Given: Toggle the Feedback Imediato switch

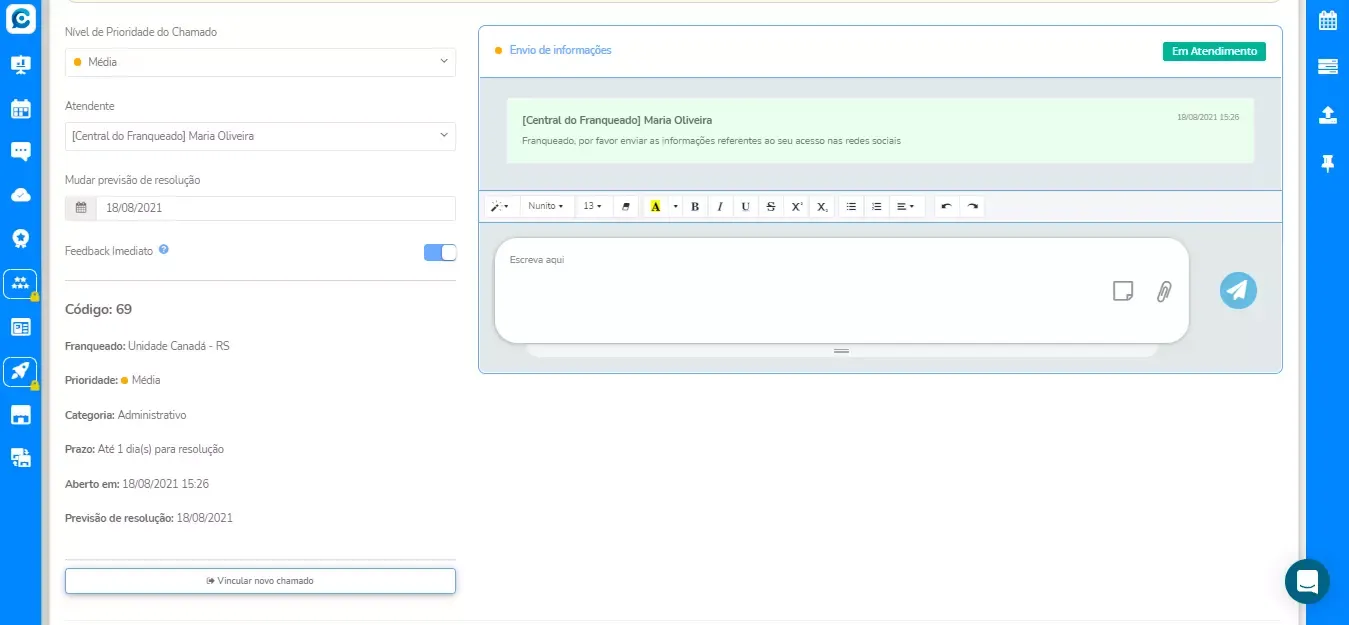Looking at the screenshot, I should [440, 252].
